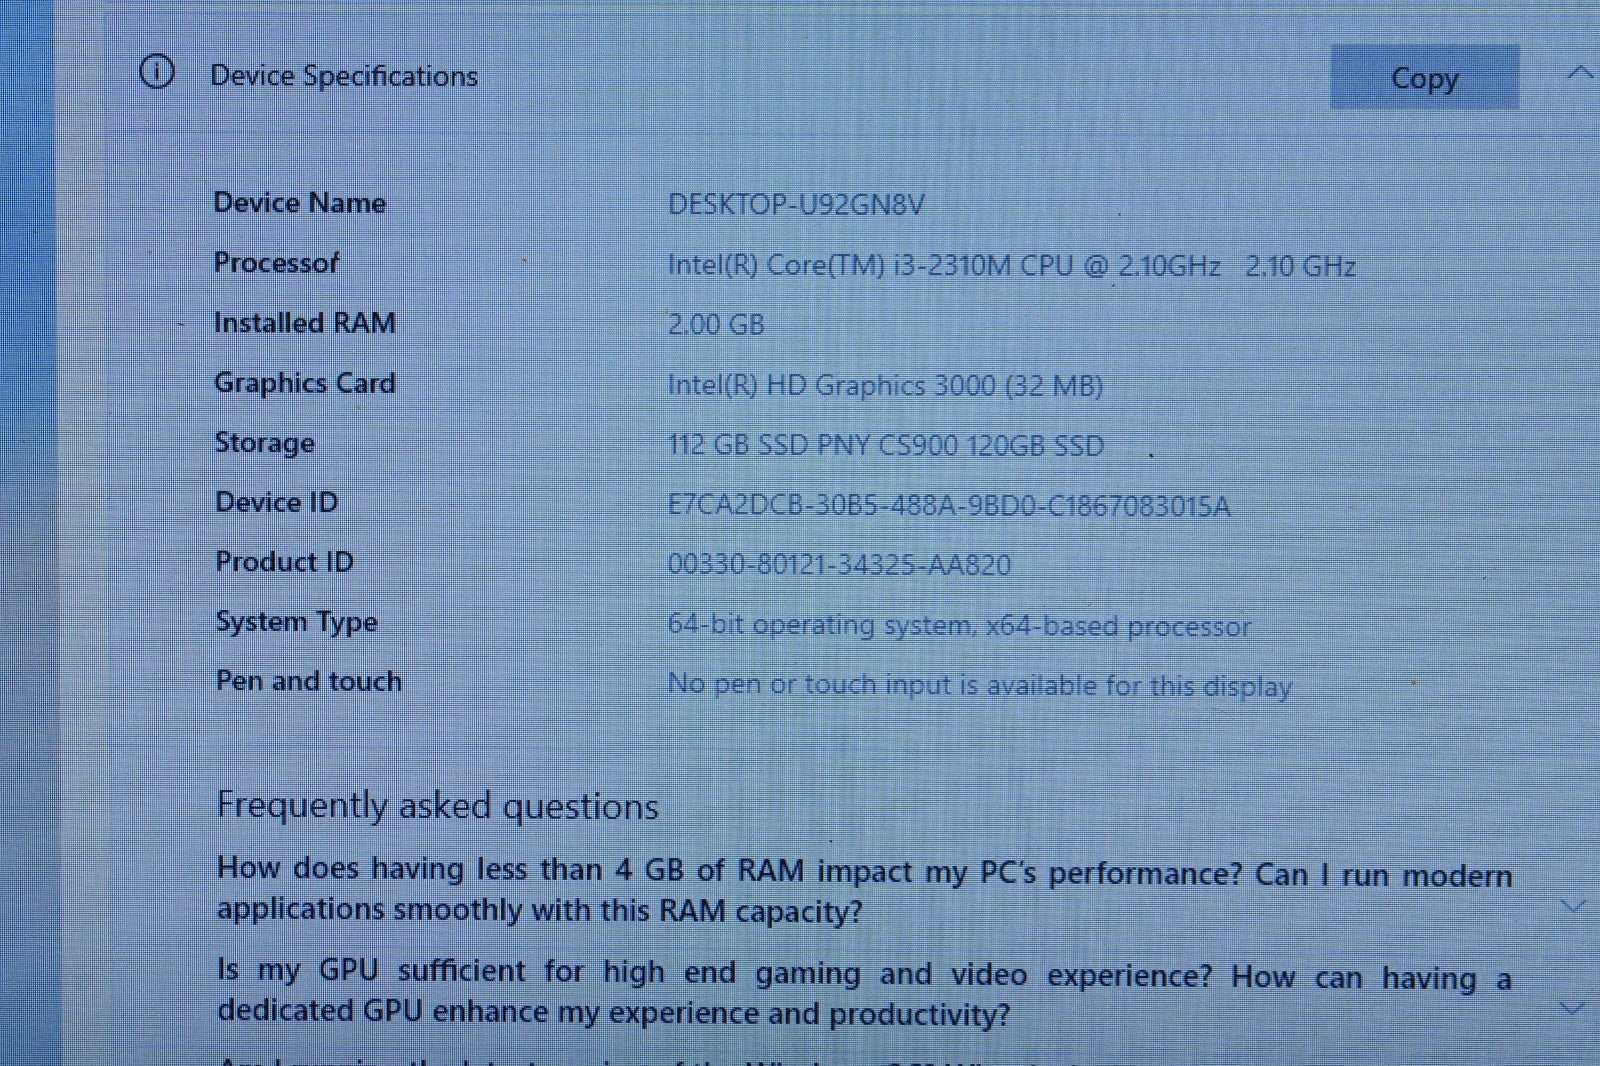Click the Installed RAM value 2.00 GB

pos(716,324)
